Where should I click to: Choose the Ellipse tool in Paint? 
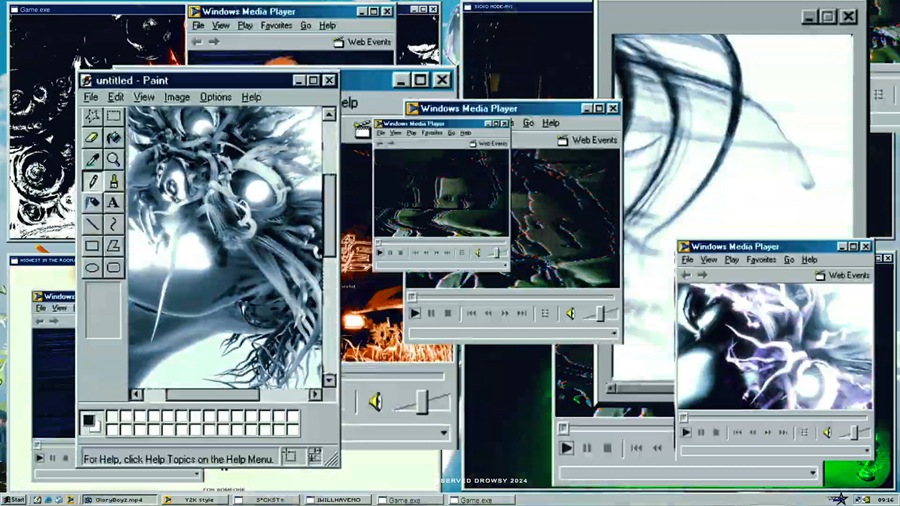[x=92, y=268]
